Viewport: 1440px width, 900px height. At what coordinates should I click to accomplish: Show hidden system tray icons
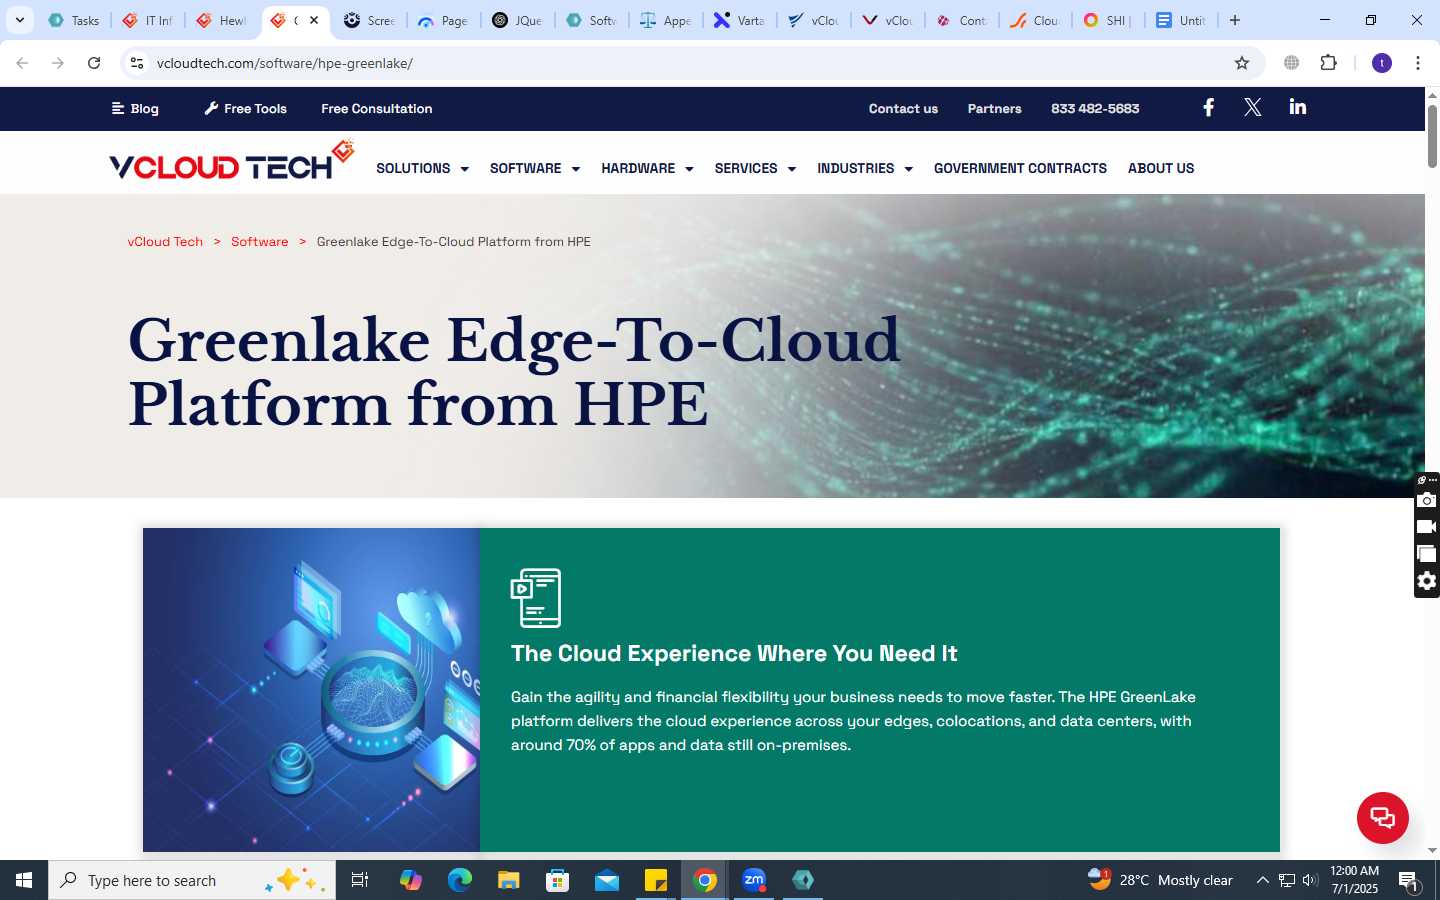coord(1262,880)
